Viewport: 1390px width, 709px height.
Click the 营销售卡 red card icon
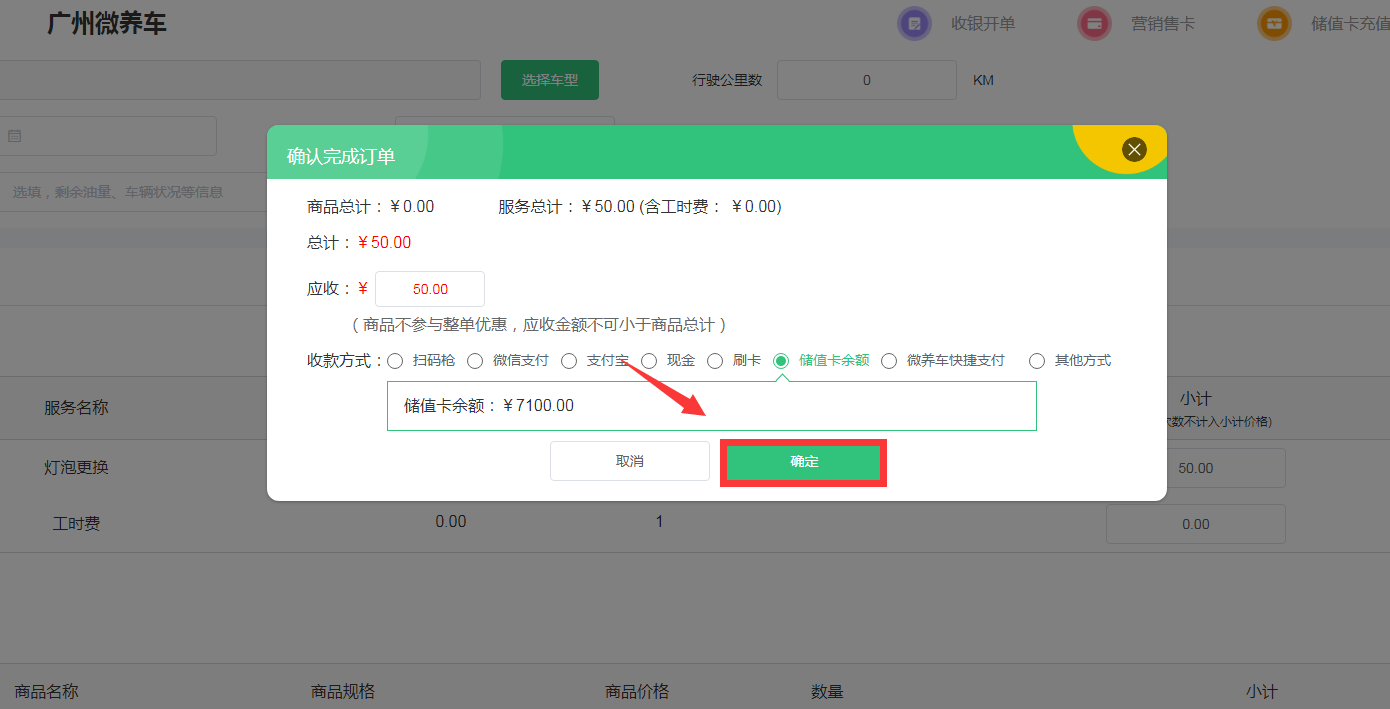(x=1094, y=23)
